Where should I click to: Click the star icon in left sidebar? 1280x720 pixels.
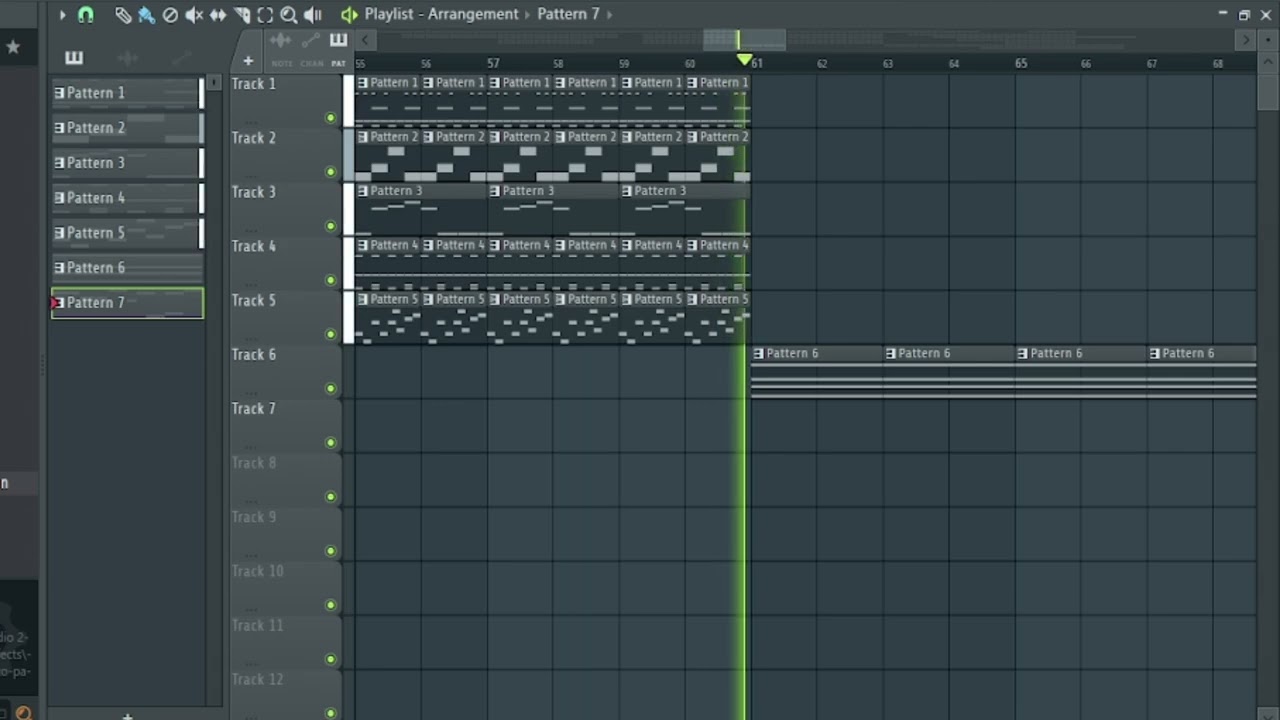[x=13, y=47]
